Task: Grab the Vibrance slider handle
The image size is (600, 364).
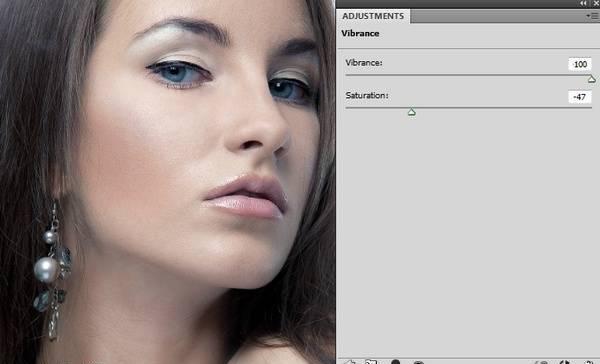Action: tap(592, 79)
